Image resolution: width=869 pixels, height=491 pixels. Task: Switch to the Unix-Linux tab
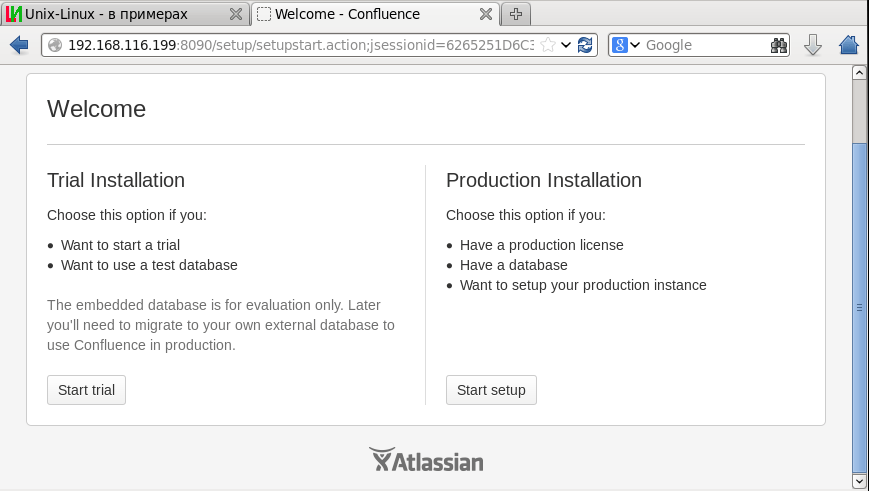pyautogui.click(x=110, y=14)
